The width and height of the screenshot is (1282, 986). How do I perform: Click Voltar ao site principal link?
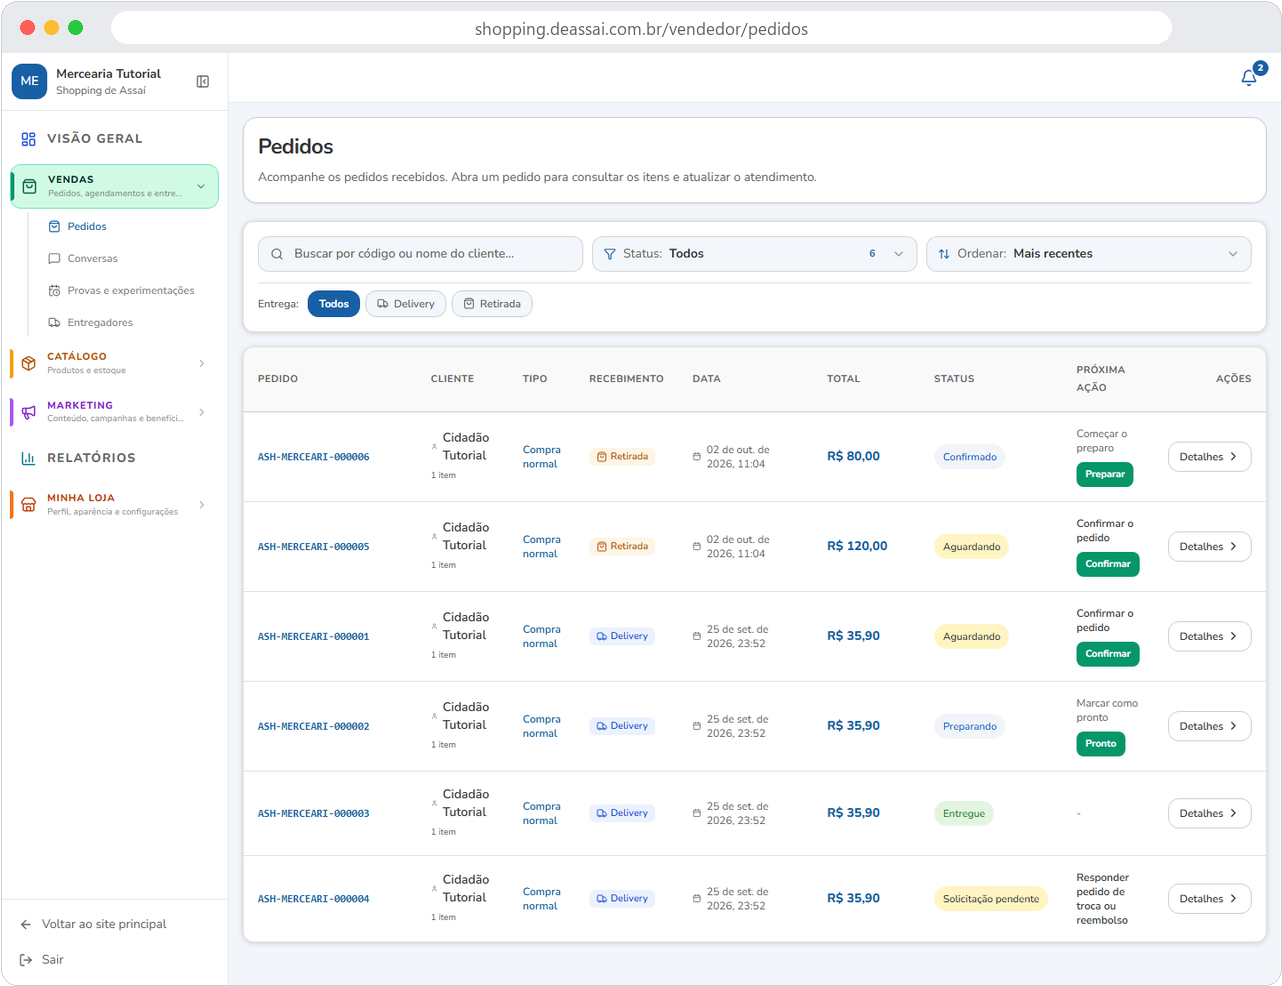pos(104,925)
